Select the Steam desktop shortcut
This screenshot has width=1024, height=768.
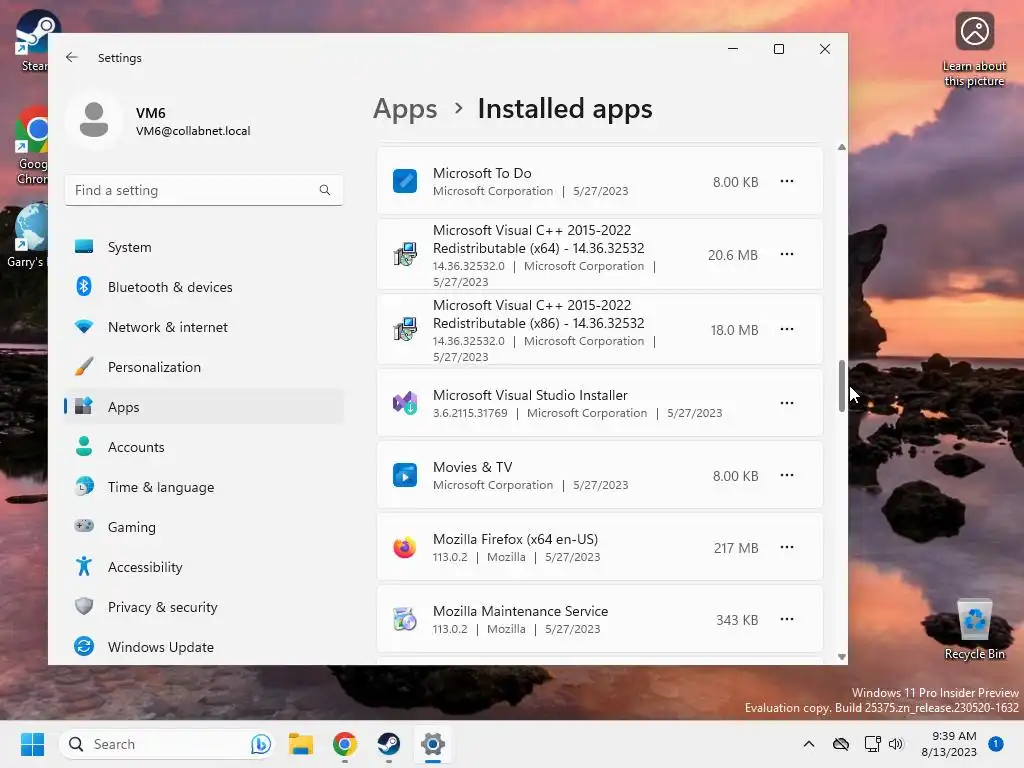[31, 40]
